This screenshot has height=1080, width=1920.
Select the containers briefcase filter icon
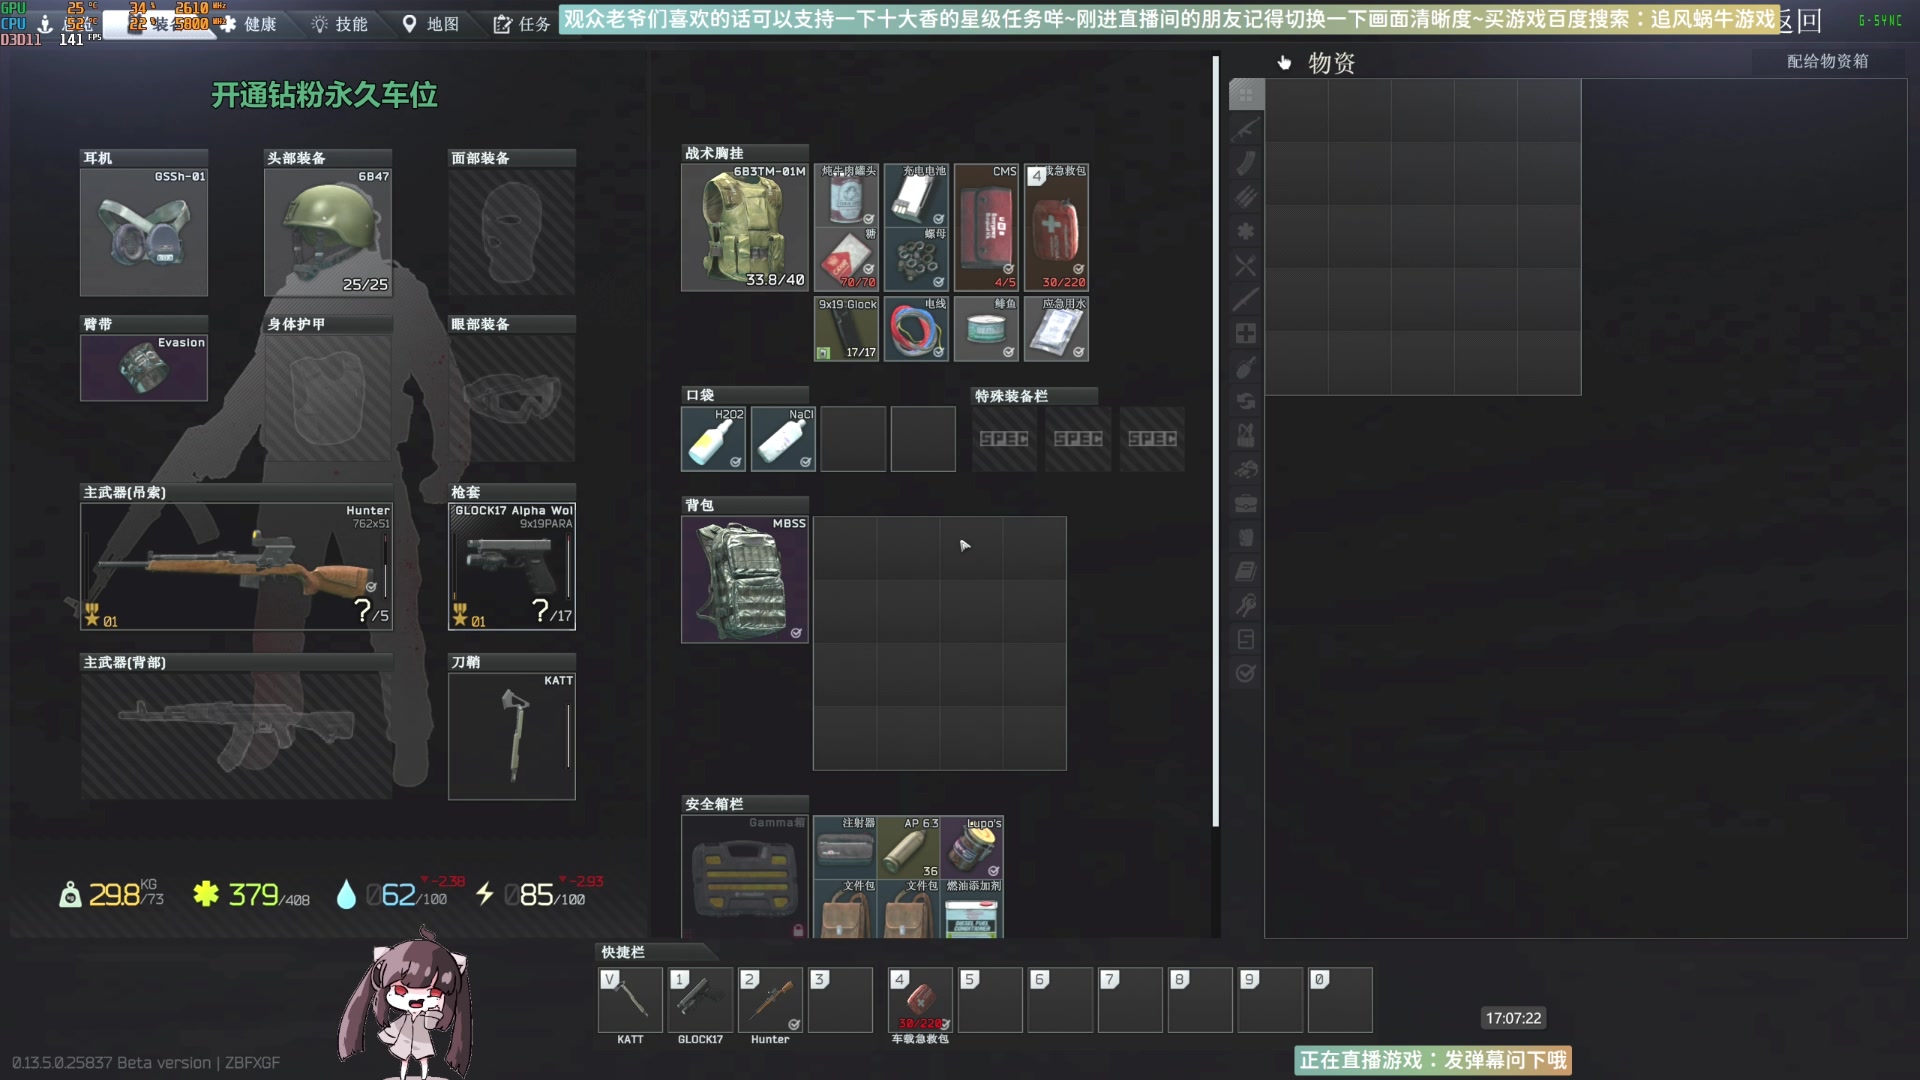[x=1246, y=503]
